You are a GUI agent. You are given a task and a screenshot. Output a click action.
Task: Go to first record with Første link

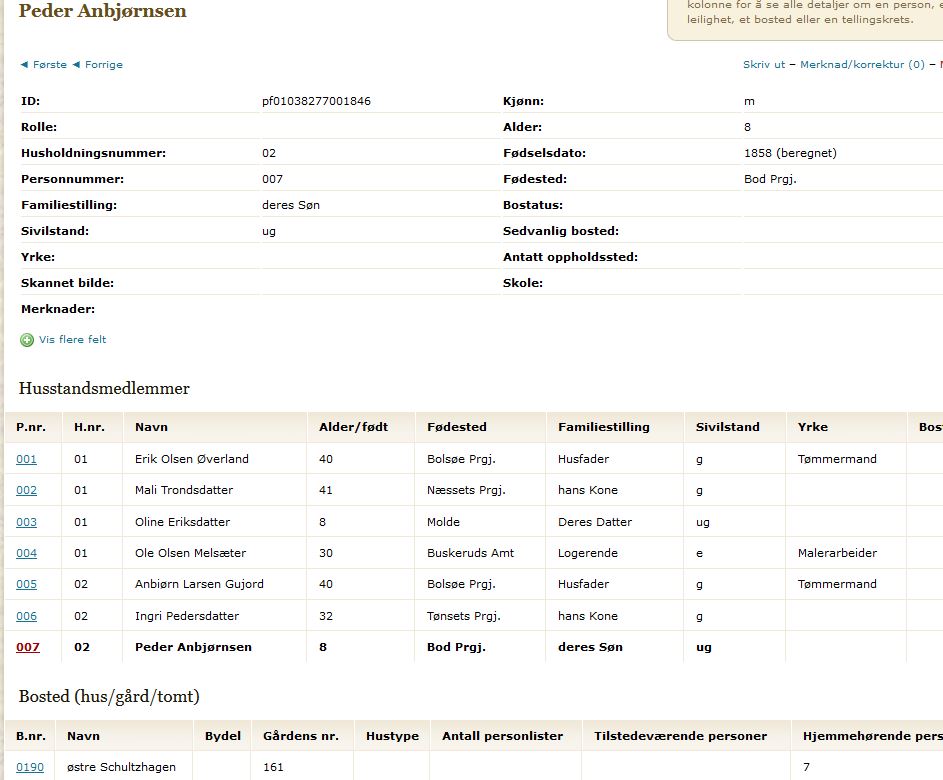tap(44, 65)
